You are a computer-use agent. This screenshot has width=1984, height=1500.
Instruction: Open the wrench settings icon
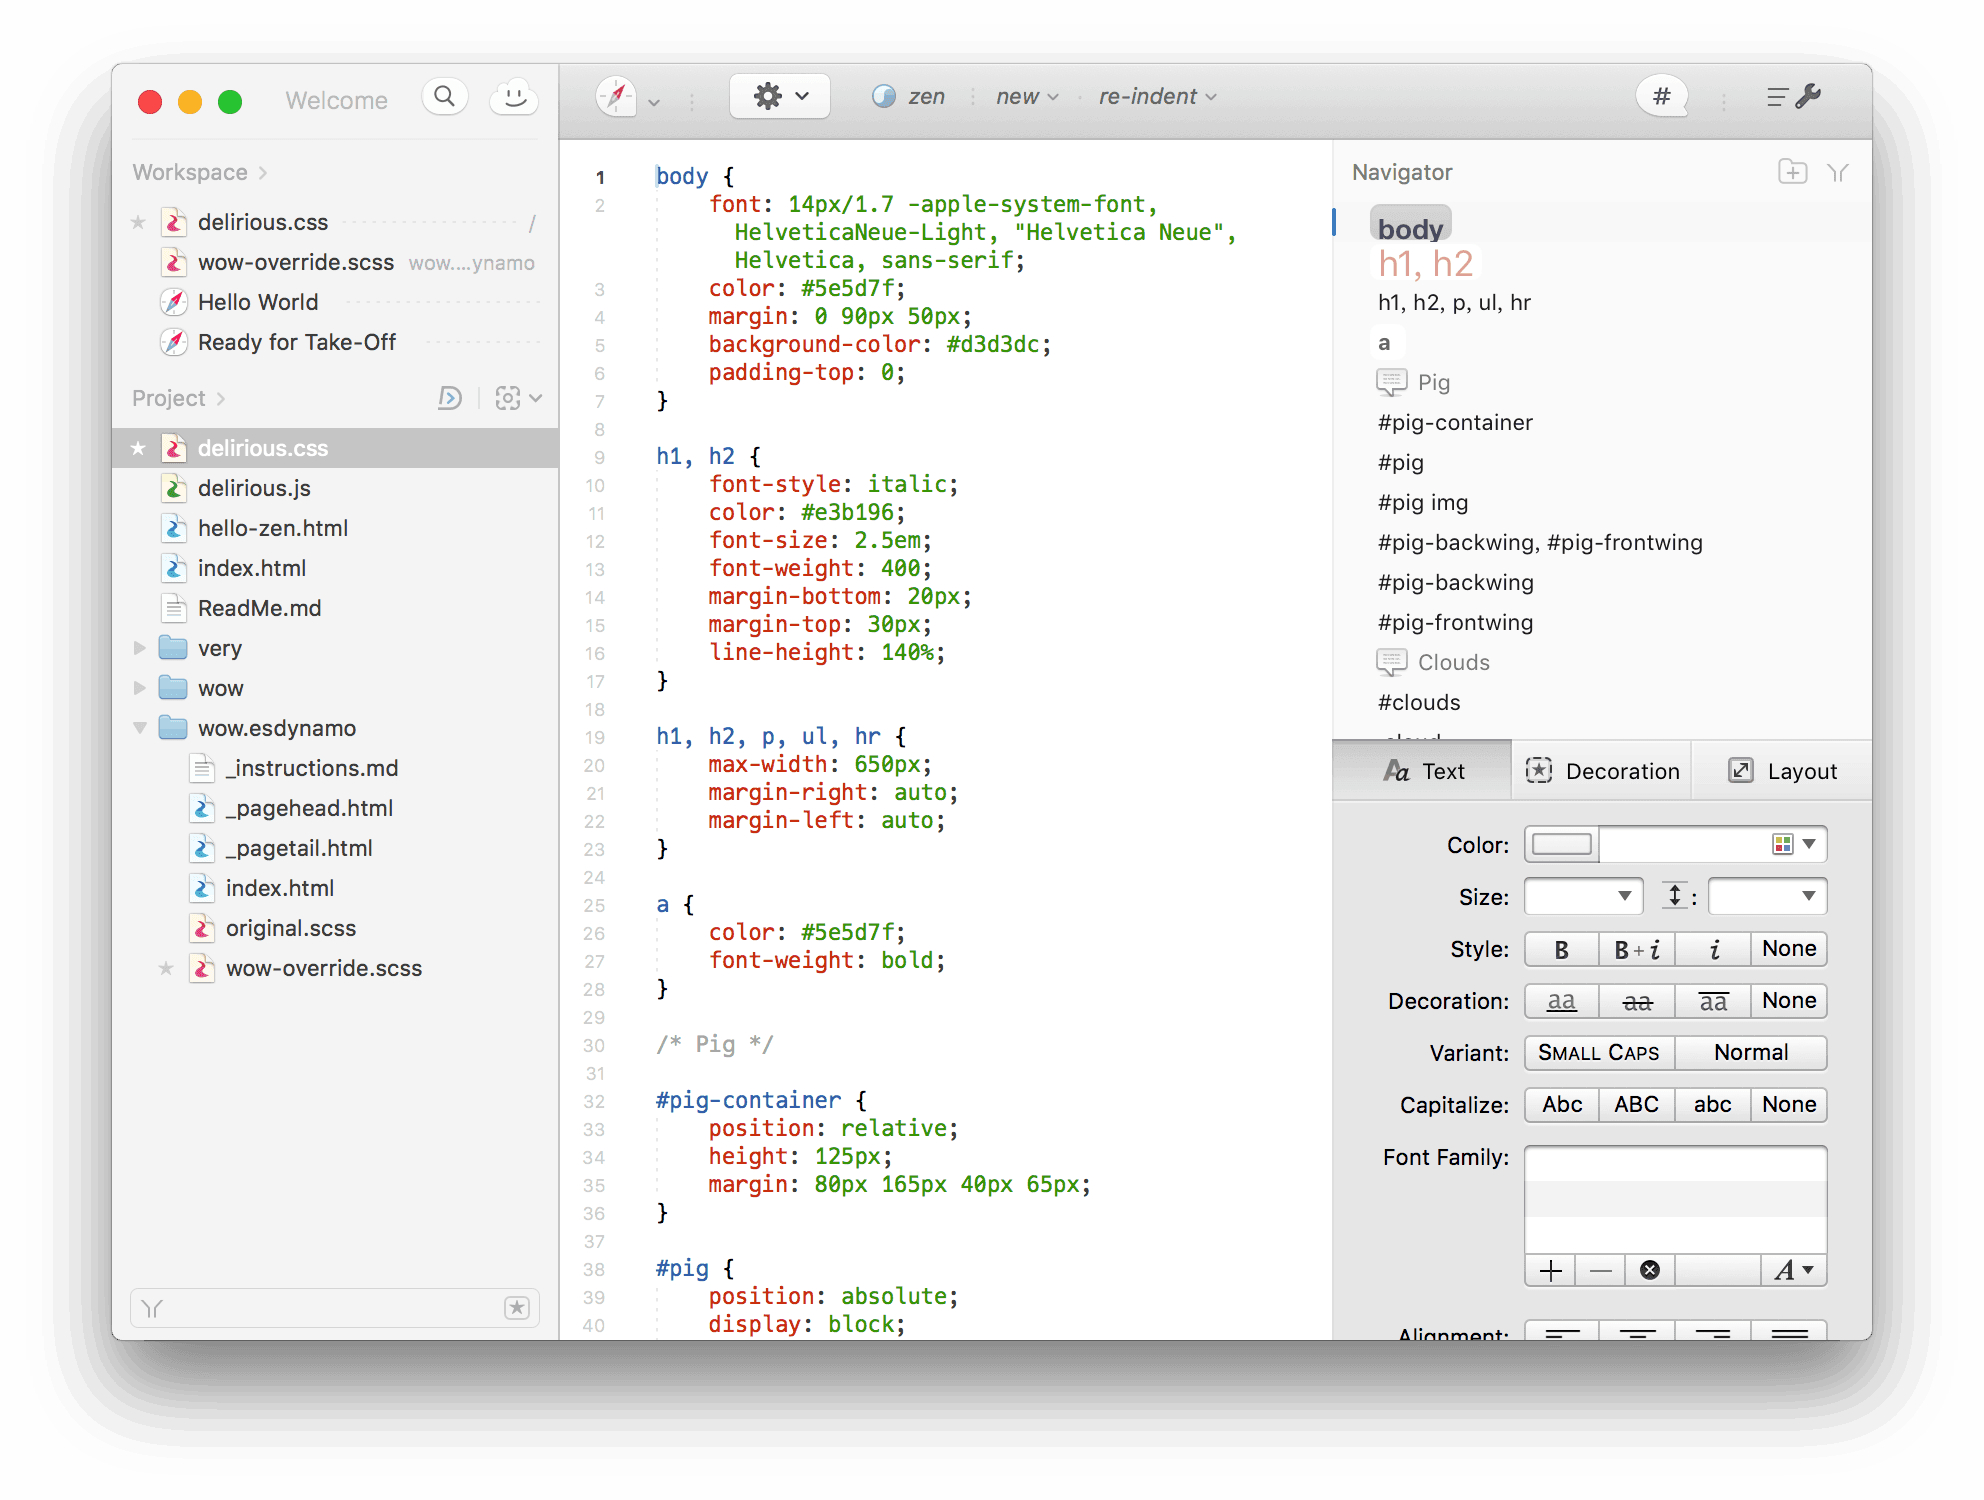(1808, 97)
